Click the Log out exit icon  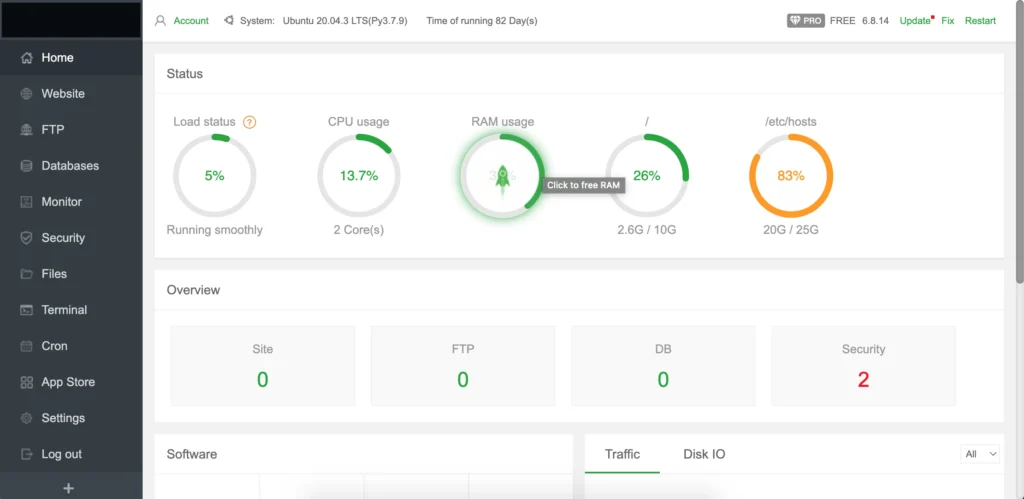[x=26, y=454]
